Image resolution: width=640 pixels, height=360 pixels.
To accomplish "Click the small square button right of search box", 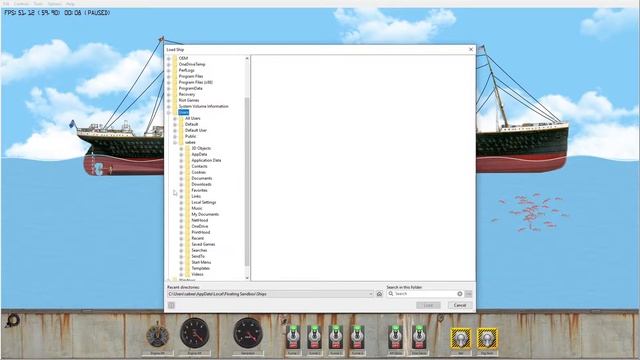I will pos(469,294).
